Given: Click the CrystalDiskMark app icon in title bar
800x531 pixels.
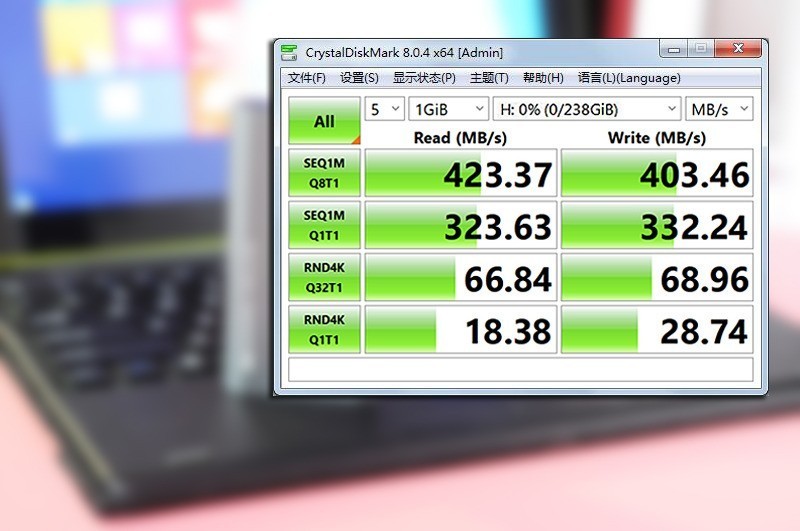Looking at the screenshot, I should click(x=289, y=52).
